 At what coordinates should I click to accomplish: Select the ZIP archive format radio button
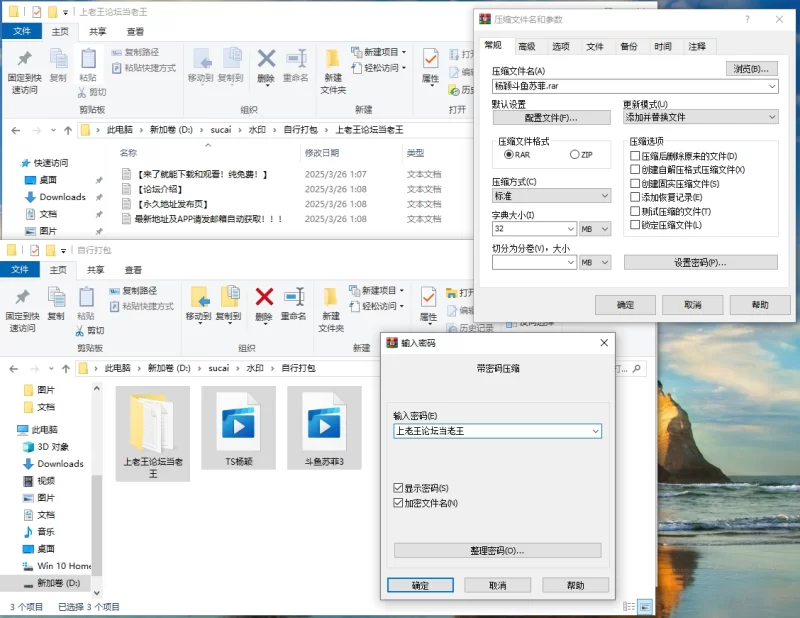(x=574, y=155)
